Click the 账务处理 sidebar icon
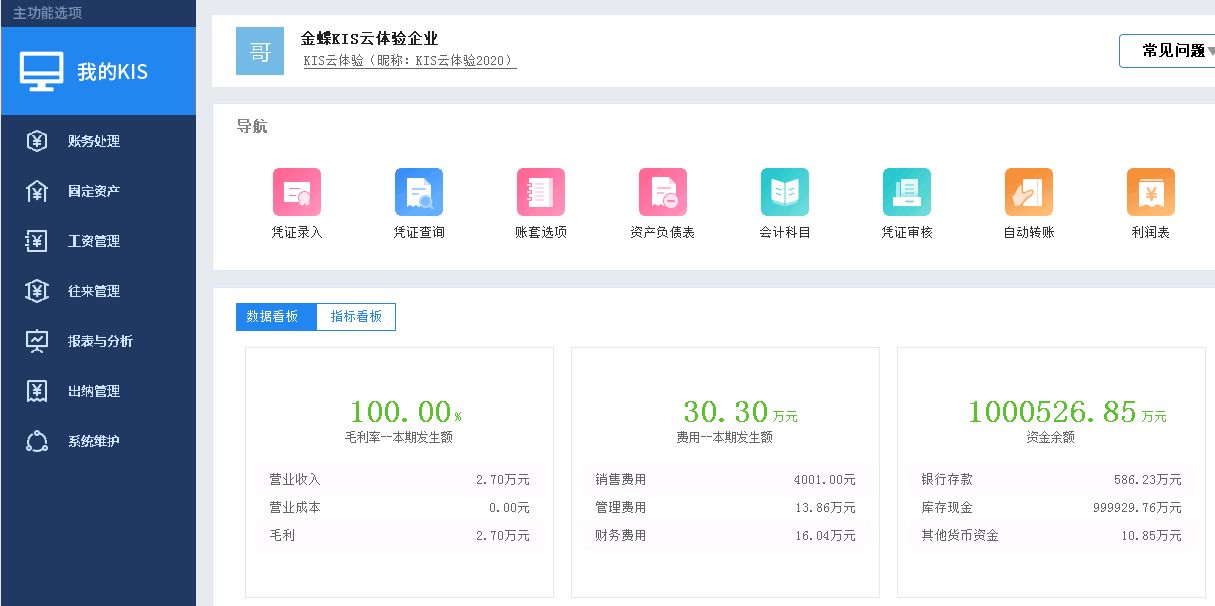The width and height of the screenshot is (1215, 606). point(37,141)
